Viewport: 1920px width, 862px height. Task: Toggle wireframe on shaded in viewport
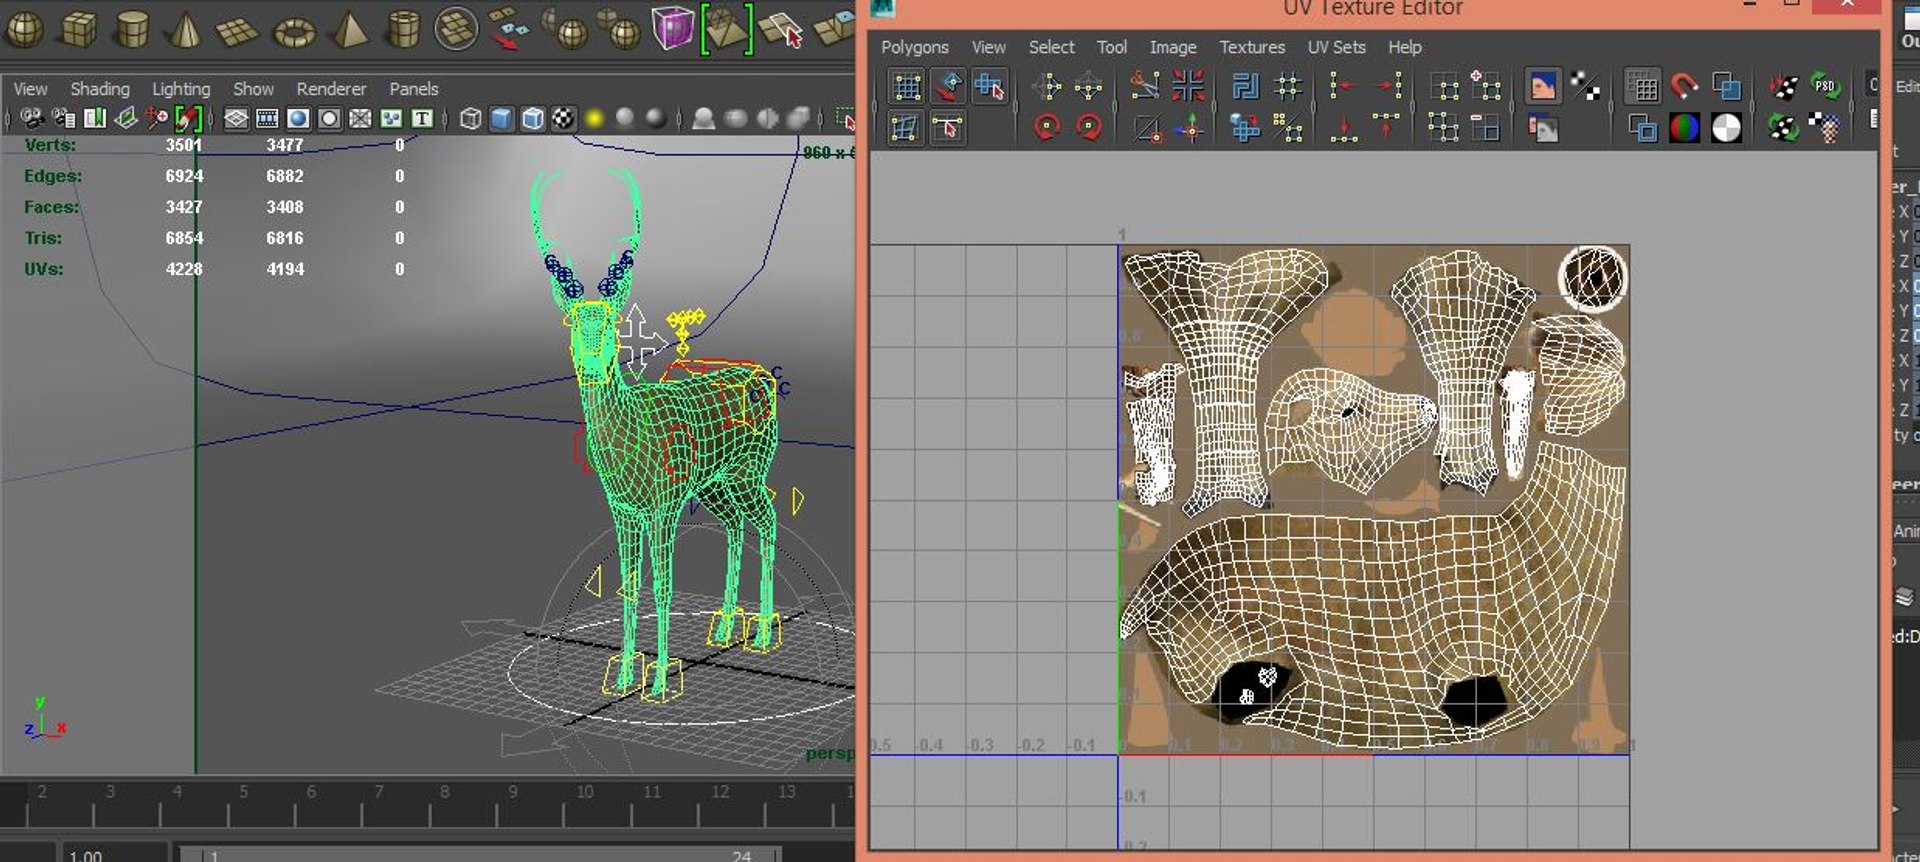click(533, 119)
